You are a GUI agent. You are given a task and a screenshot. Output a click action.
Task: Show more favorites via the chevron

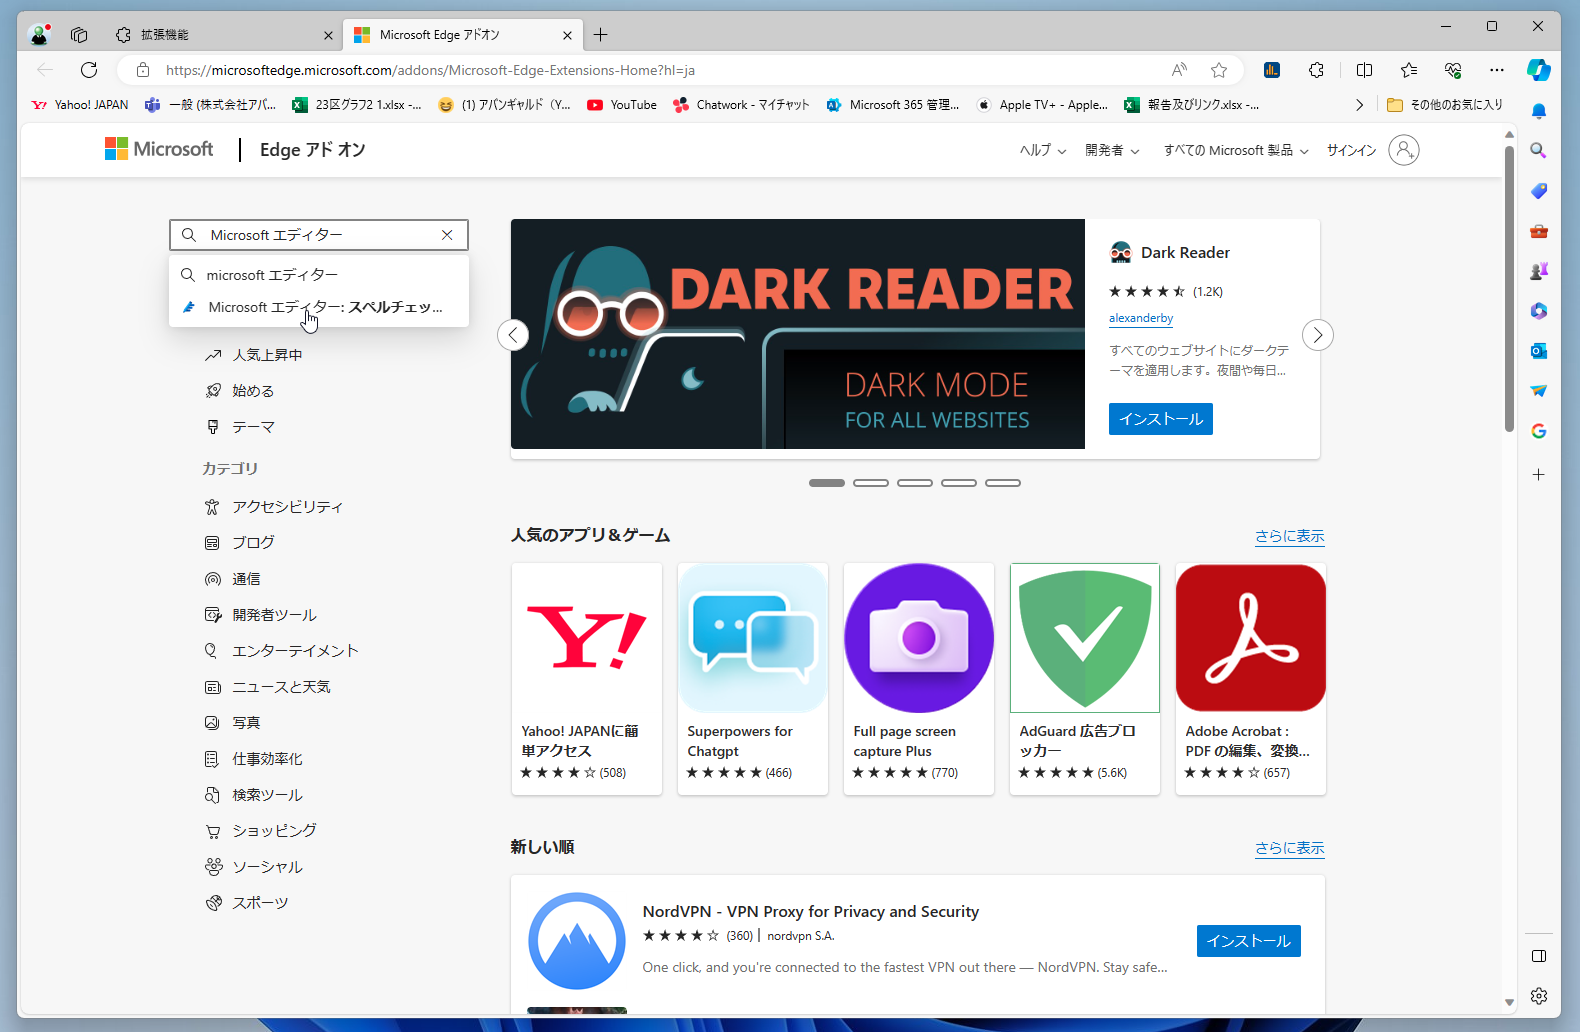coord(1359,105)
